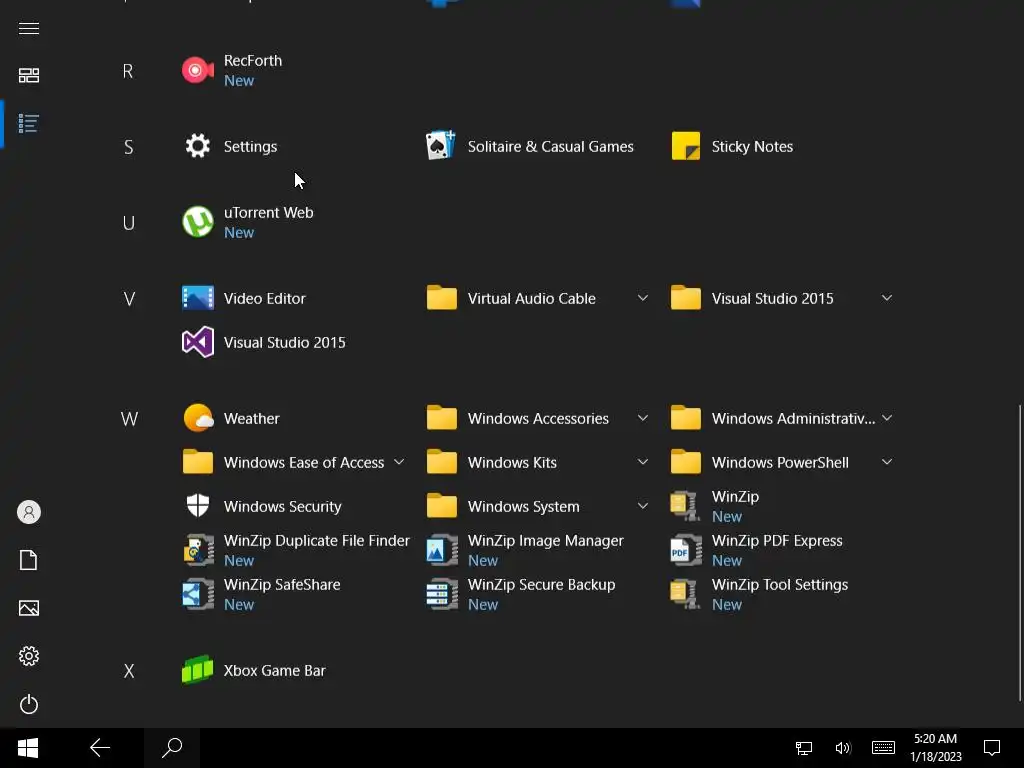Click the letter W header
The image size is (1024, 768).
click(x=129, y=419)
